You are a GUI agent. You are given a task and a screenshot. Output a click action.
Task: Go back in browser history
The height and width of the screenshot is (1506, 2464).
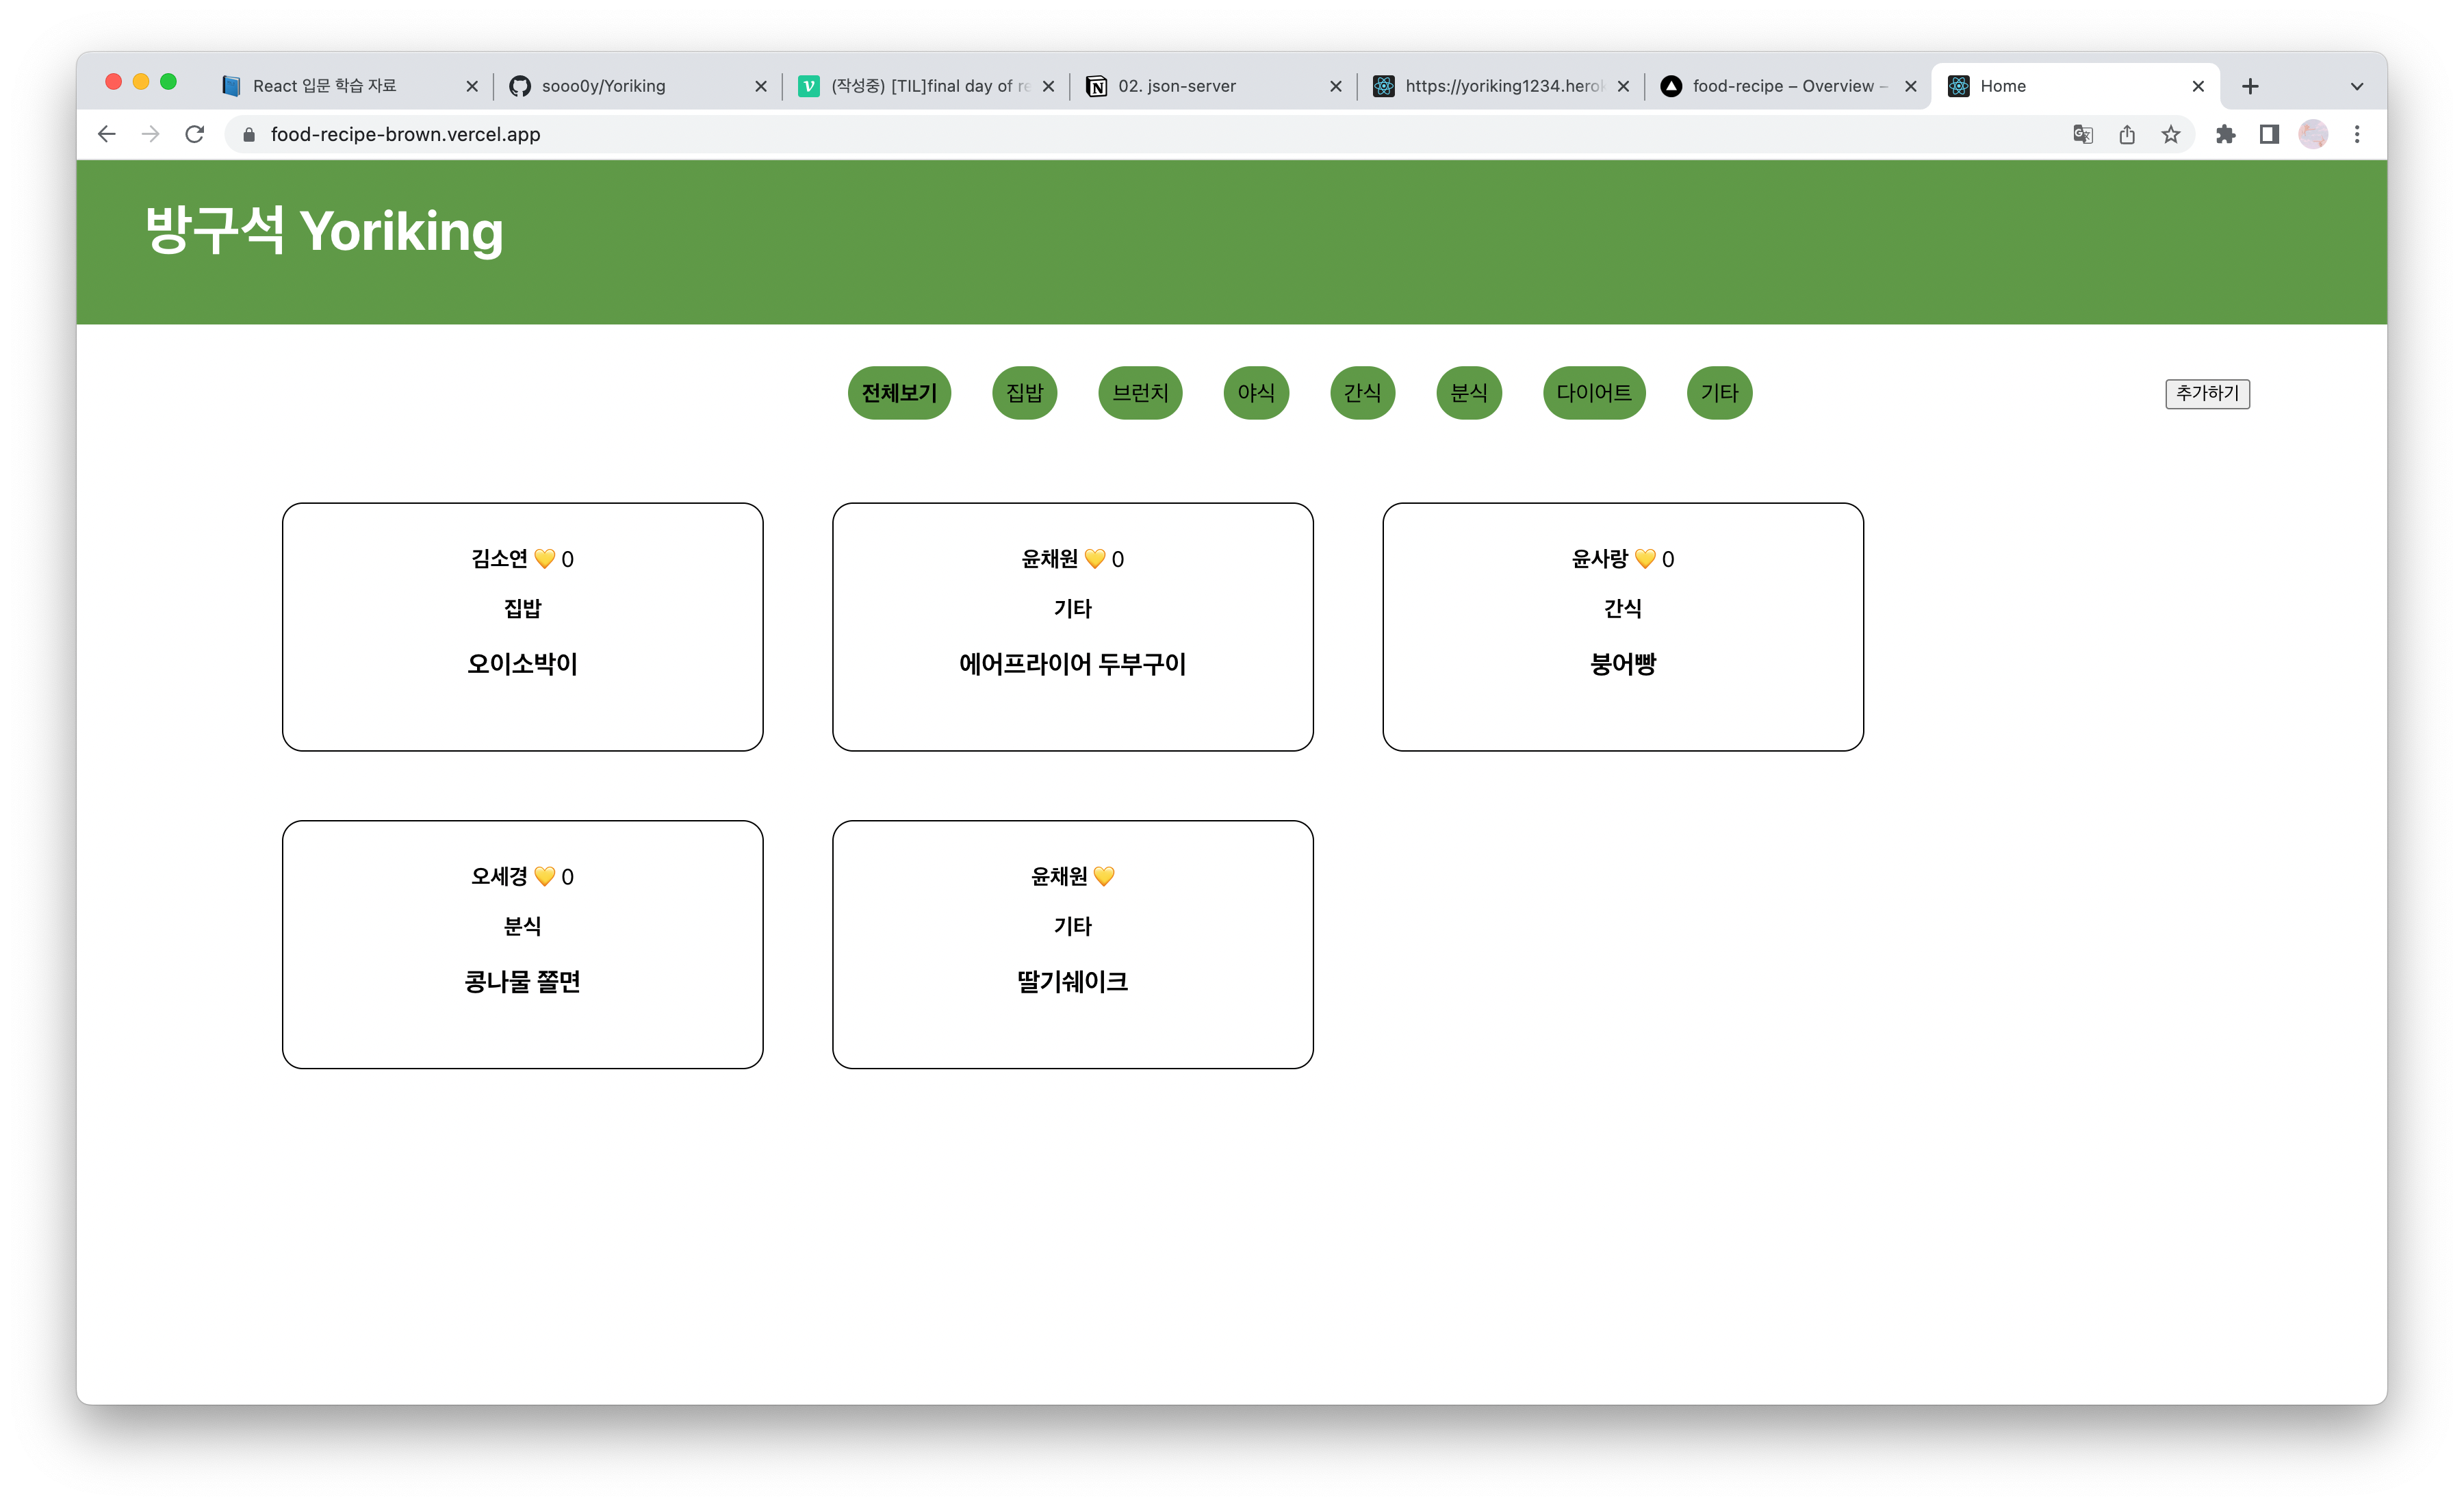click(x=106, y=133)
